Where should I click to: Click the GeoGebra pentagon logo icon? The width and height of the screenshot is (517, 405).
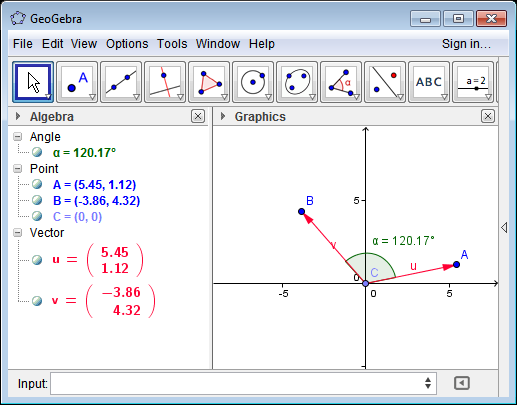click(18, 18)
